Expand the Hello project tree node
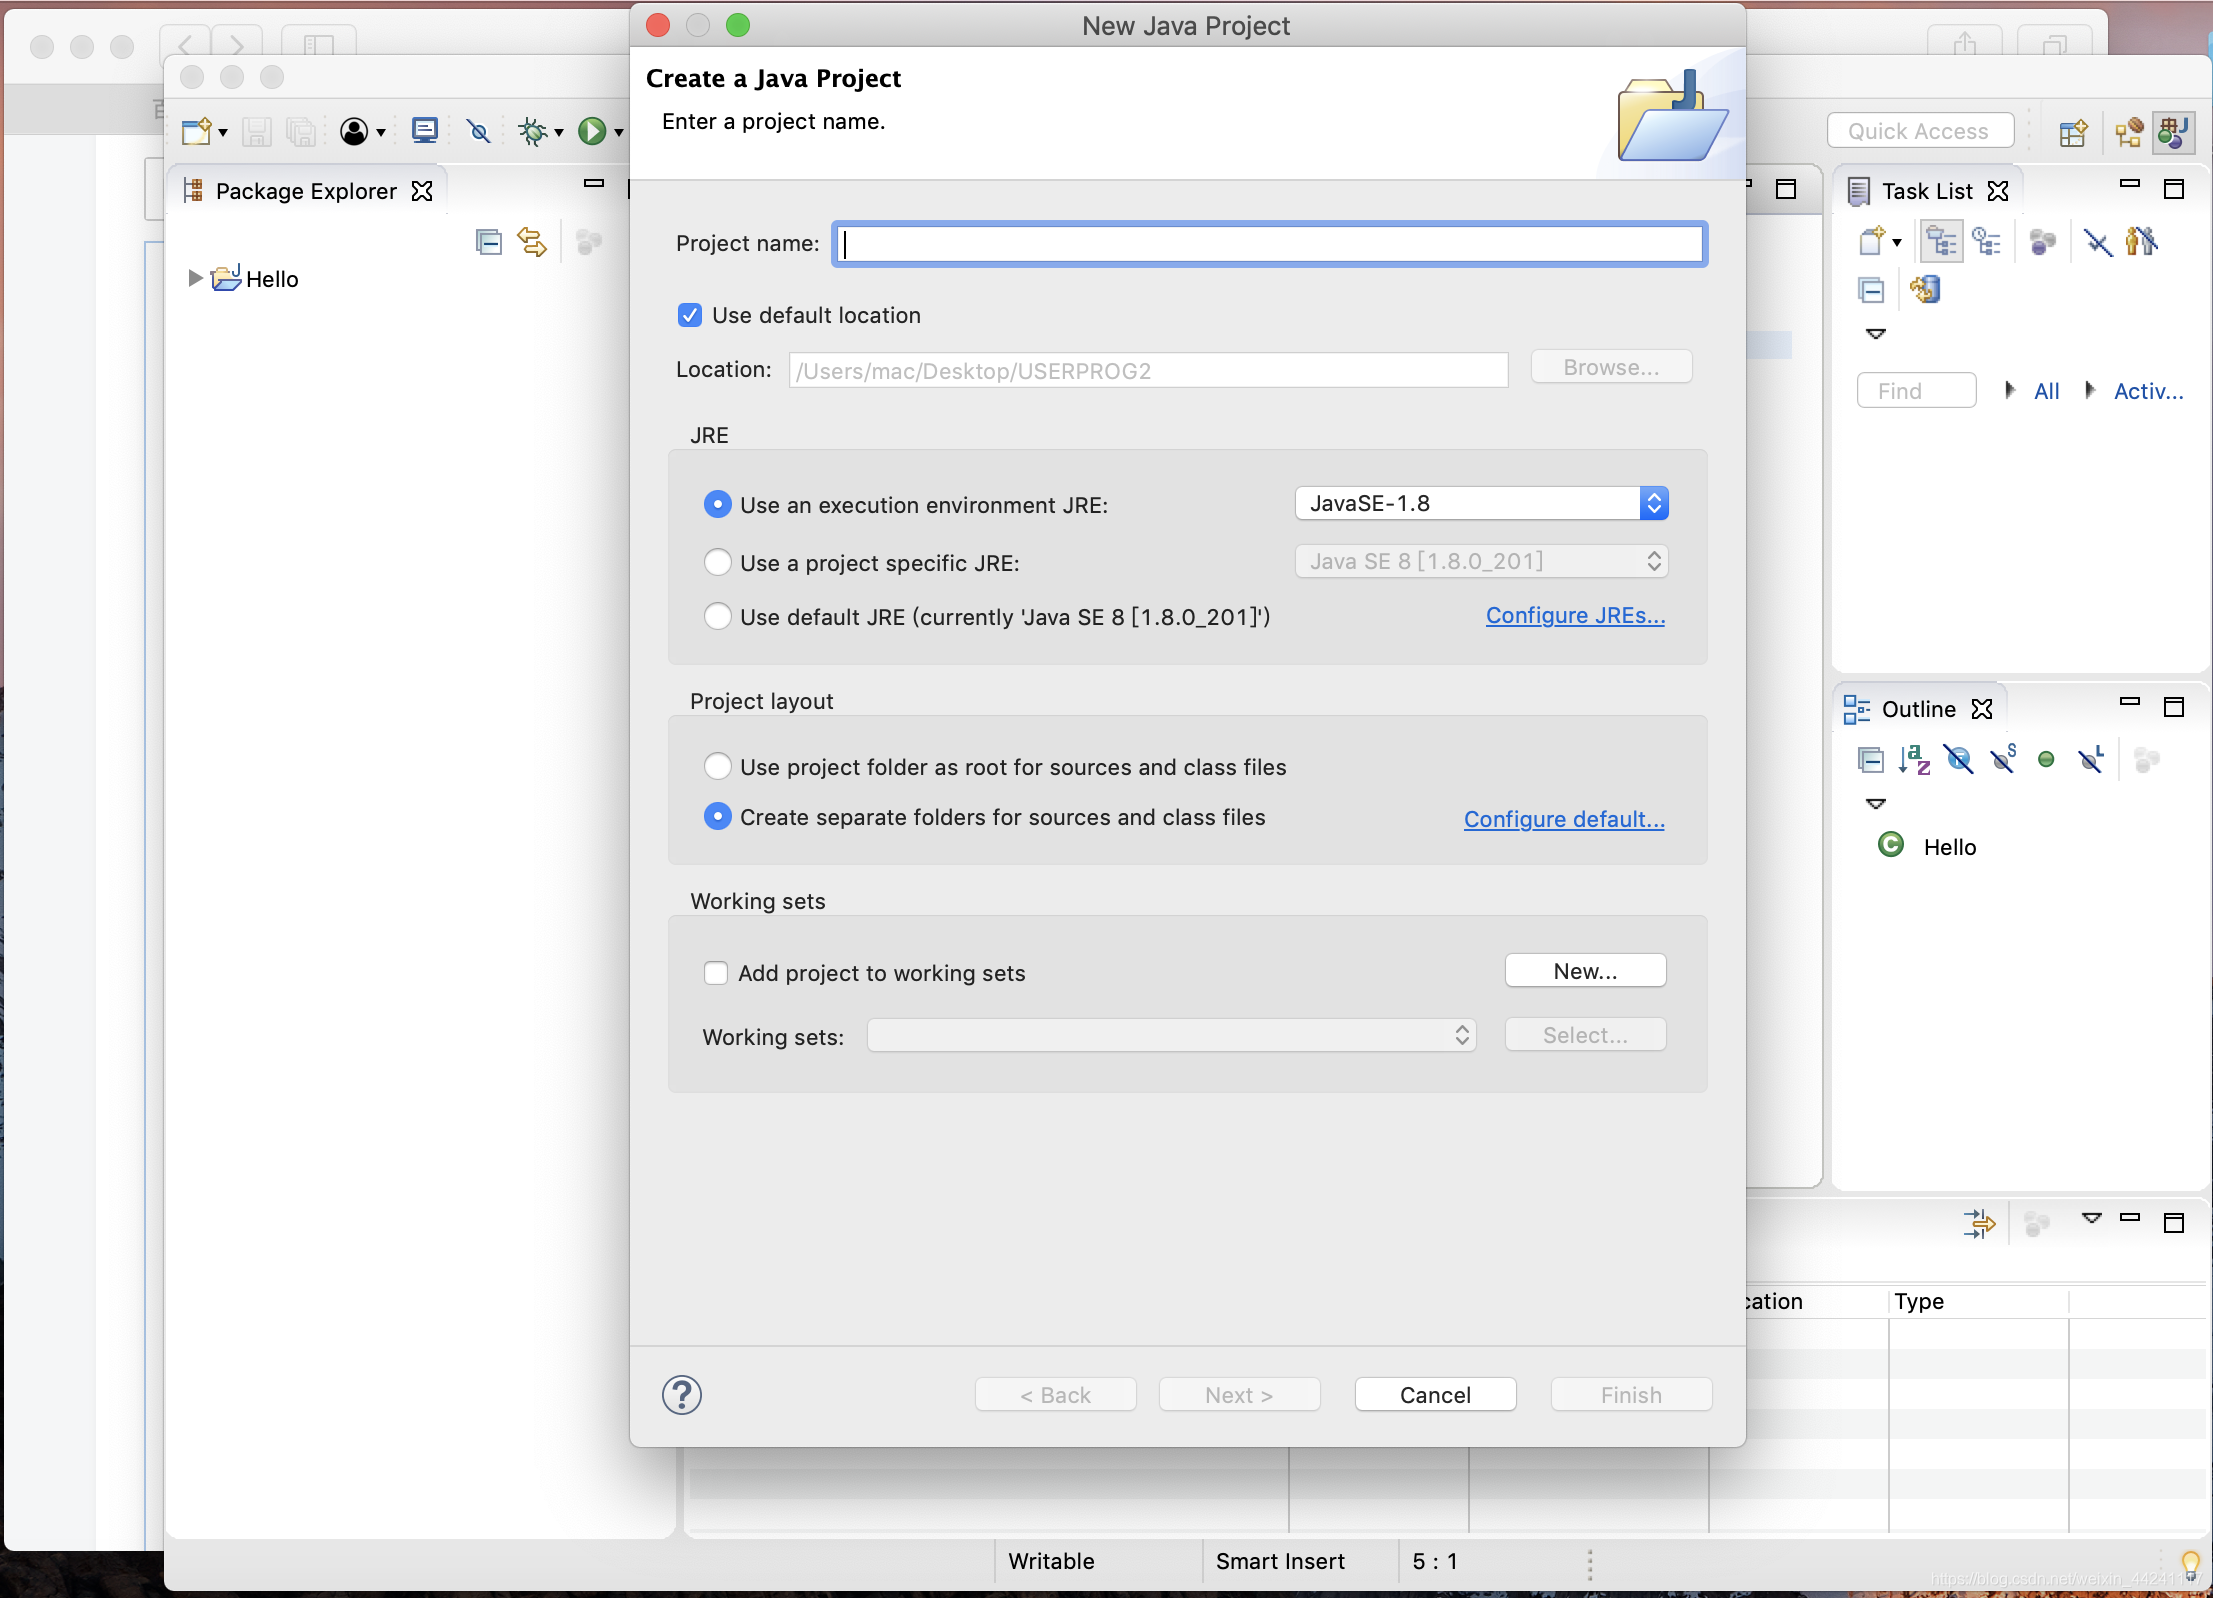Image resolution: width=2213 pixels, height=1598 pixels. coord(196,278)
